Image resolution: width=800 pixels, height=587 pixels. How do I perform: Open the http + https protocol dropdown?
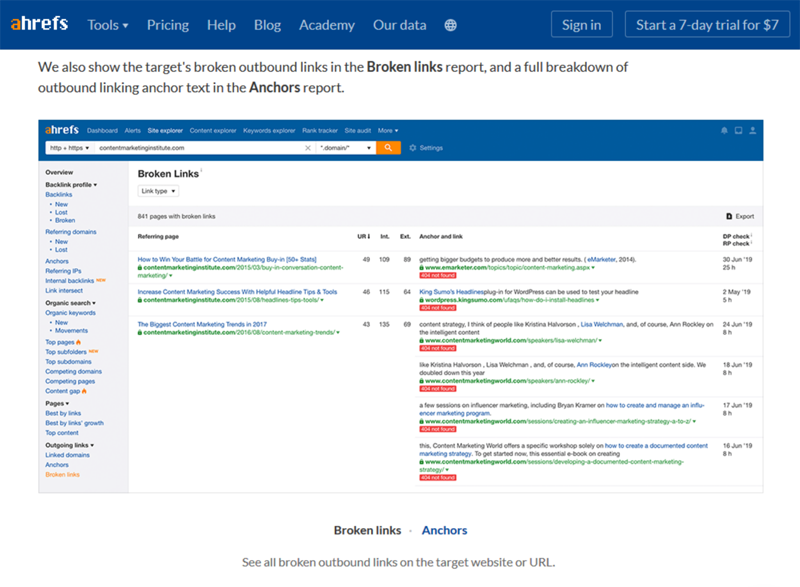point(69,148)
